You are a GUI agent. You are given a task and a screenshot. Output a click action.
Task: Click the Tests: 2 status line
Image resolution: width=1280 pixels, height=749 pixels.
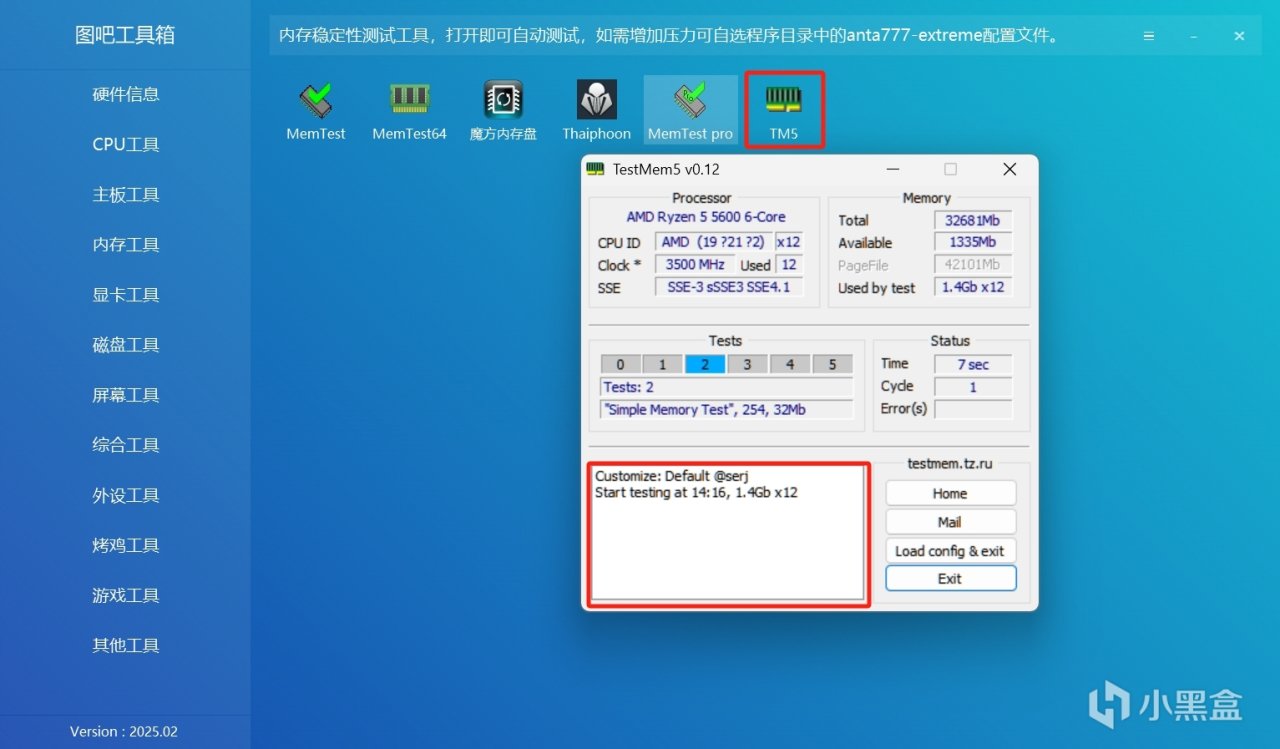[x=727, y=387]
